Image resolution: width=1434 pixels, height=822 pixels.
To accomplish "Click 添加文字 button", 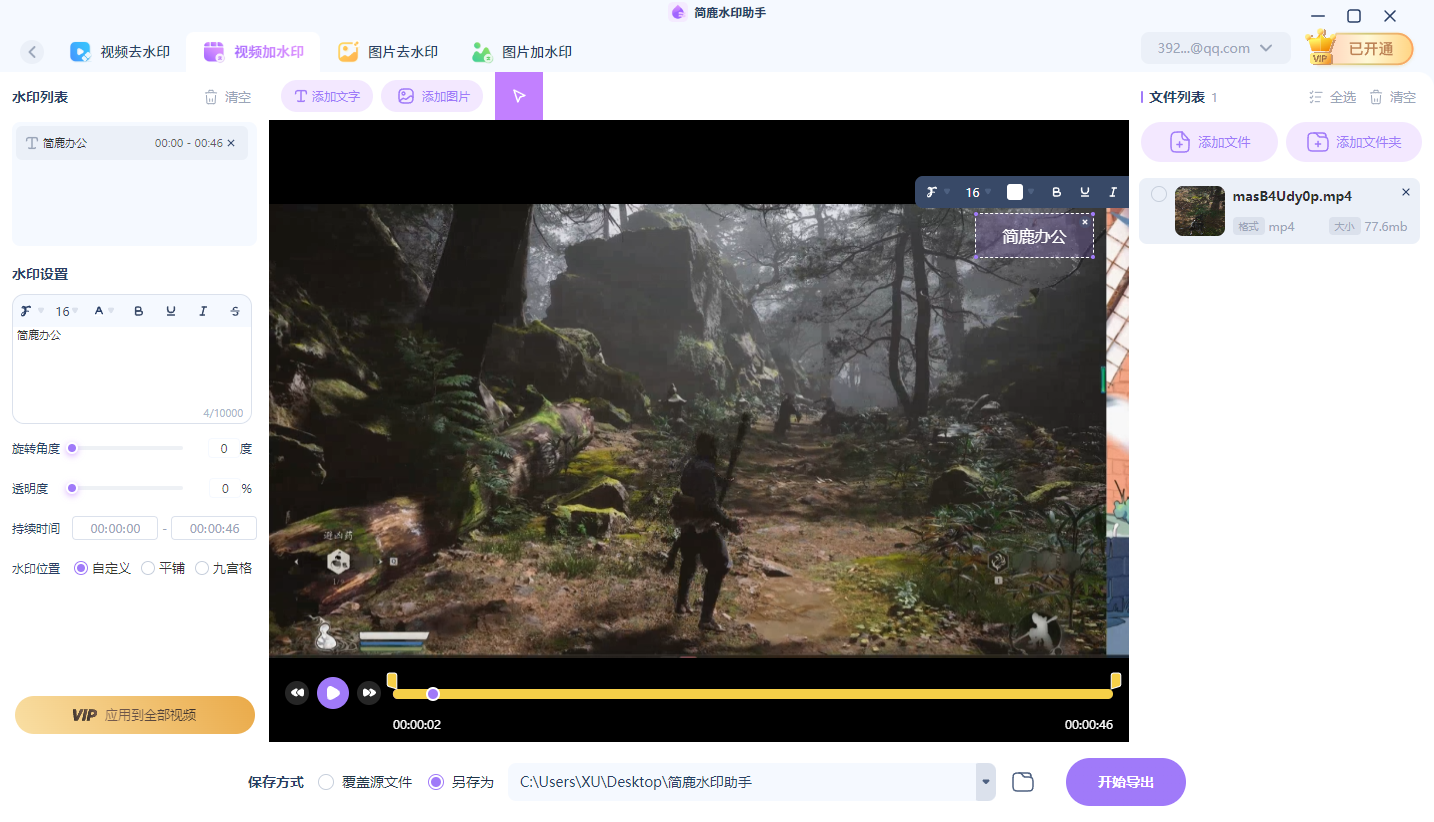I will [327, 96].
